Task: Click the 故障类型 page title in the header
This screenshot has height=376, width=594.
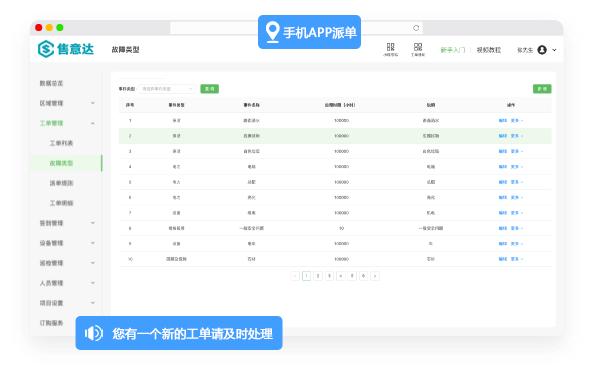Action: pos(125,50)
